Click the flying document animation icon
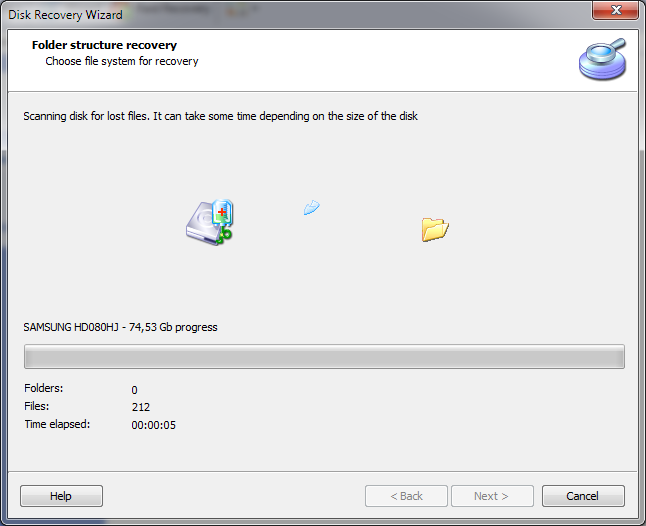This screenshot has width=646, height=526. (x=311, y=207)
